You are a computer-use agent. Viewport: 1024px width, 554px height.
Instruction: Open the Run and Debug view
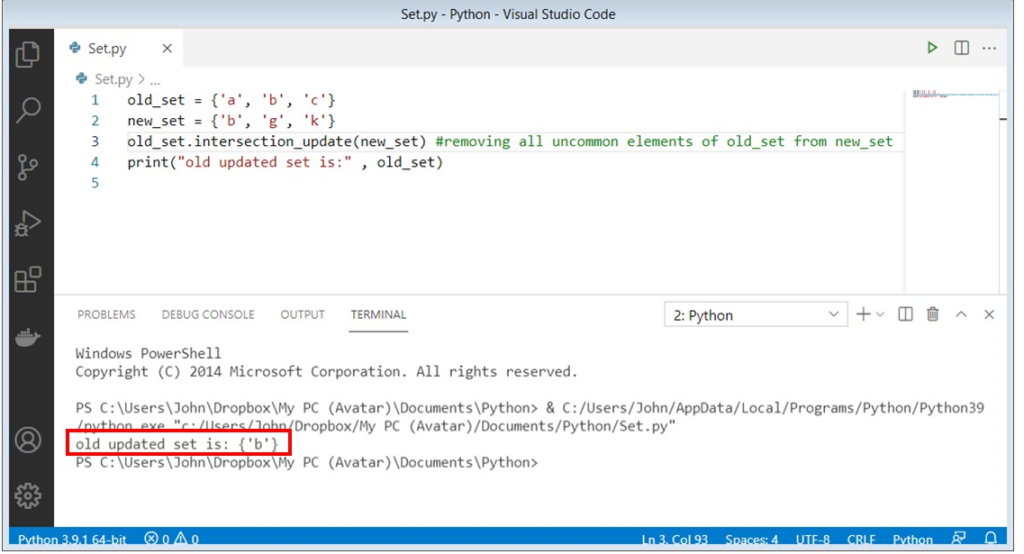click(27, 223)
